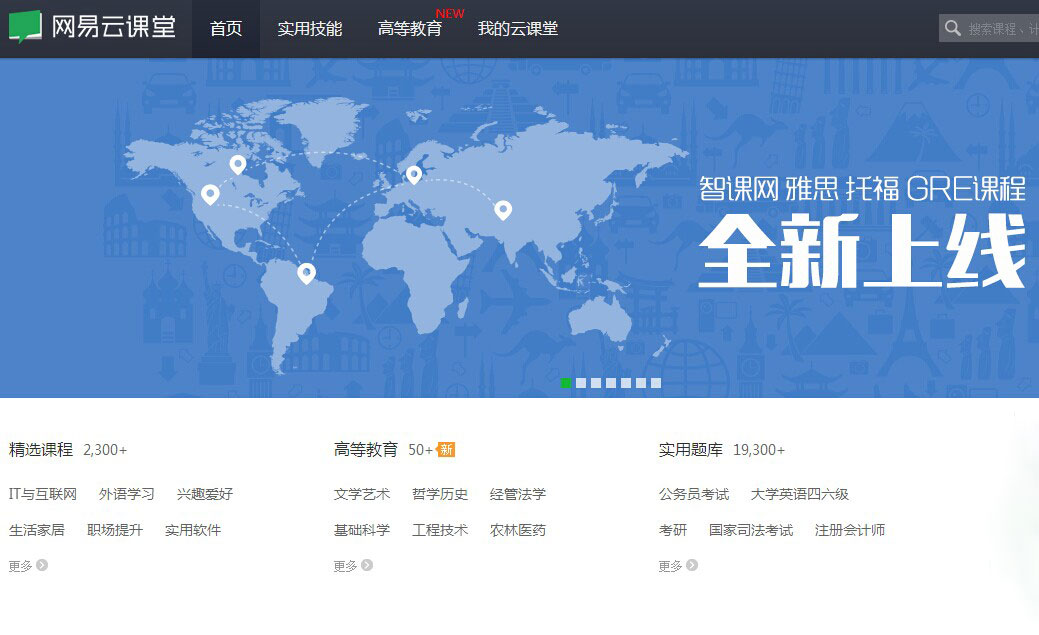Select the second carousel indicator dot
This screenshot has height=635, width=1039.
pos(580,381)
